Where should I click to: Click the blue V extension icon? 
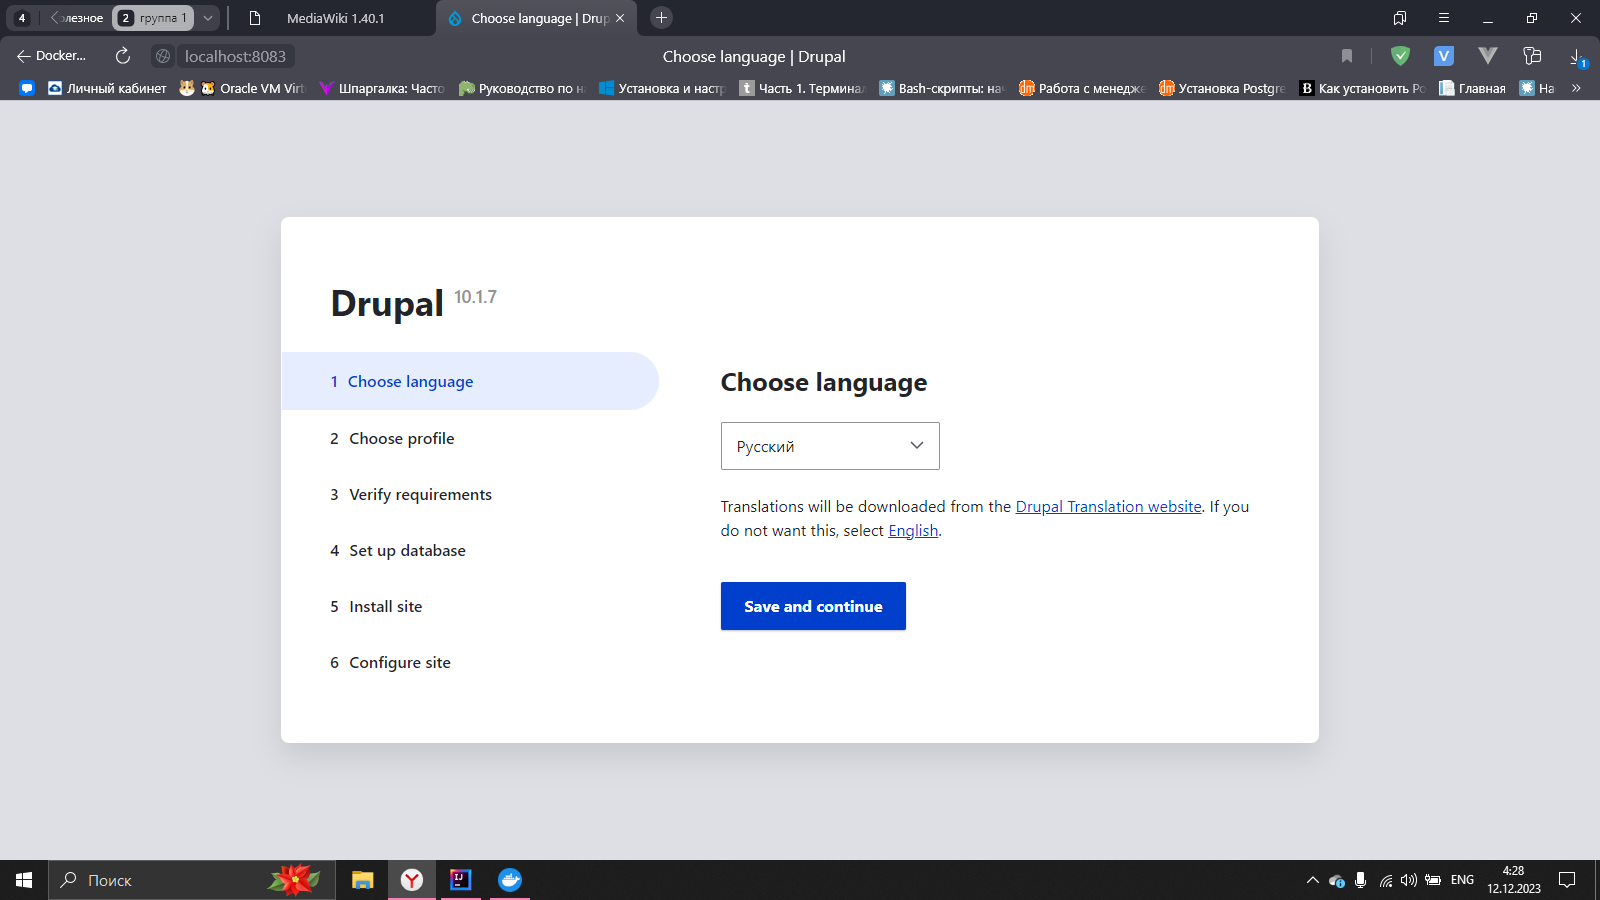click(x=1443, y=56)
